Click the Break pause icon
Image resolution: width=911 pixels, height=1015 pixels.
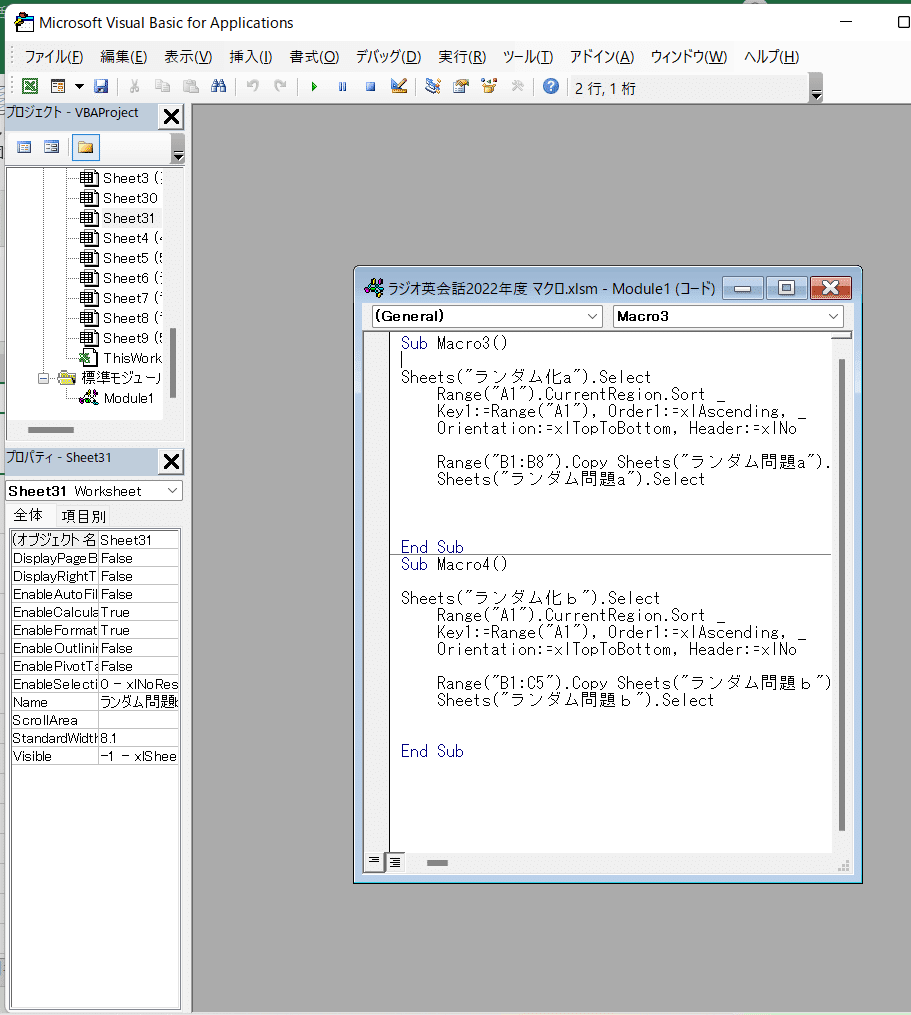pos(343,86)
